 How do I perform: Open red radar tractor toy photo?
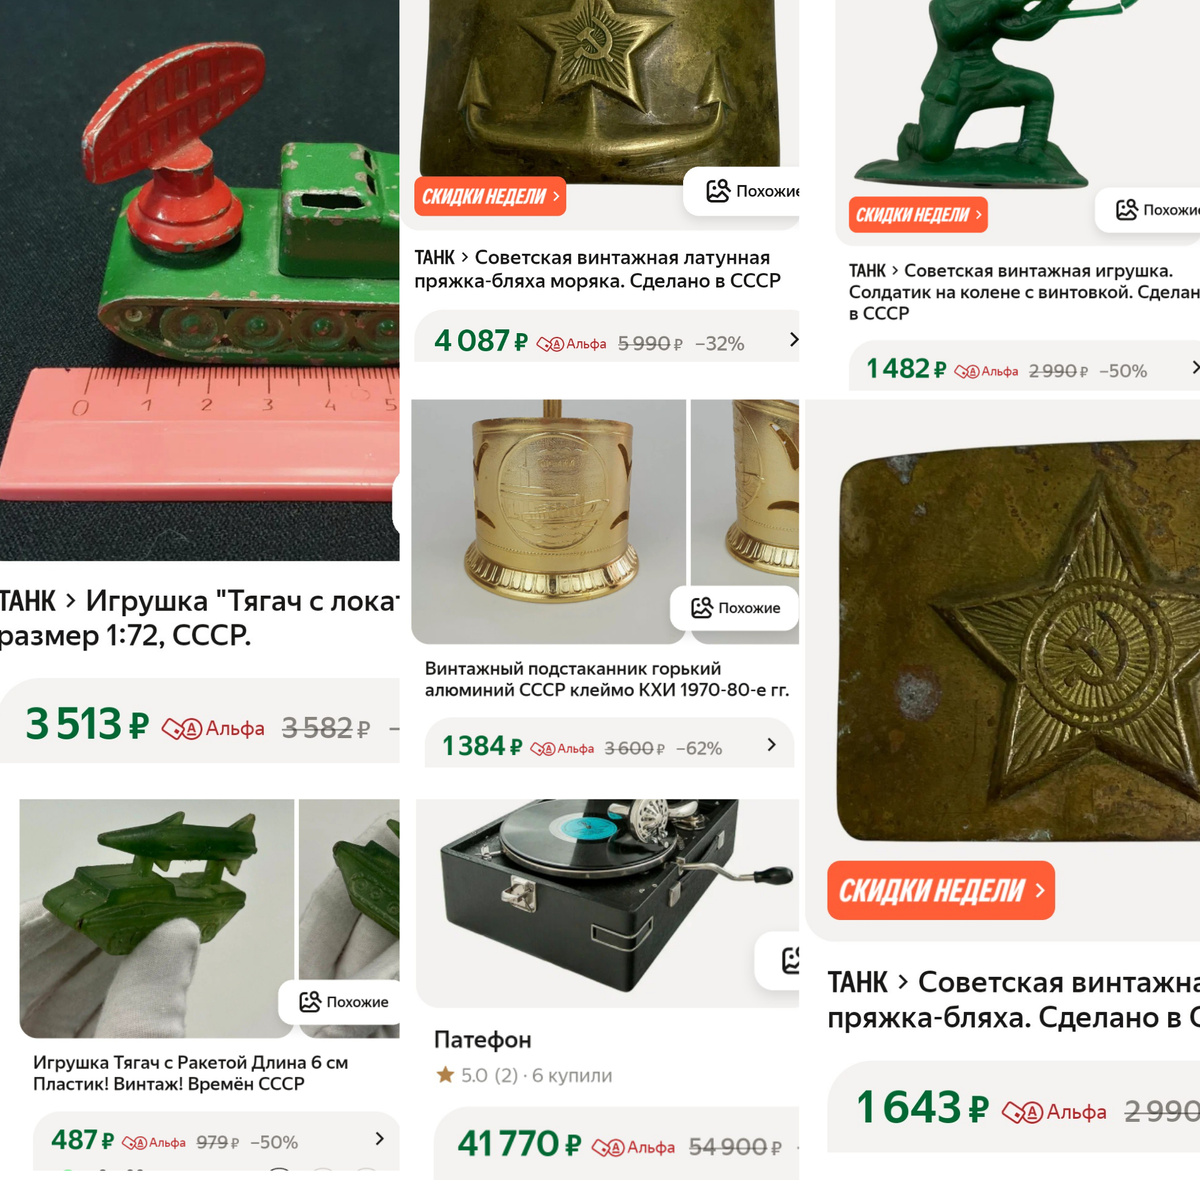click(200, 280)
